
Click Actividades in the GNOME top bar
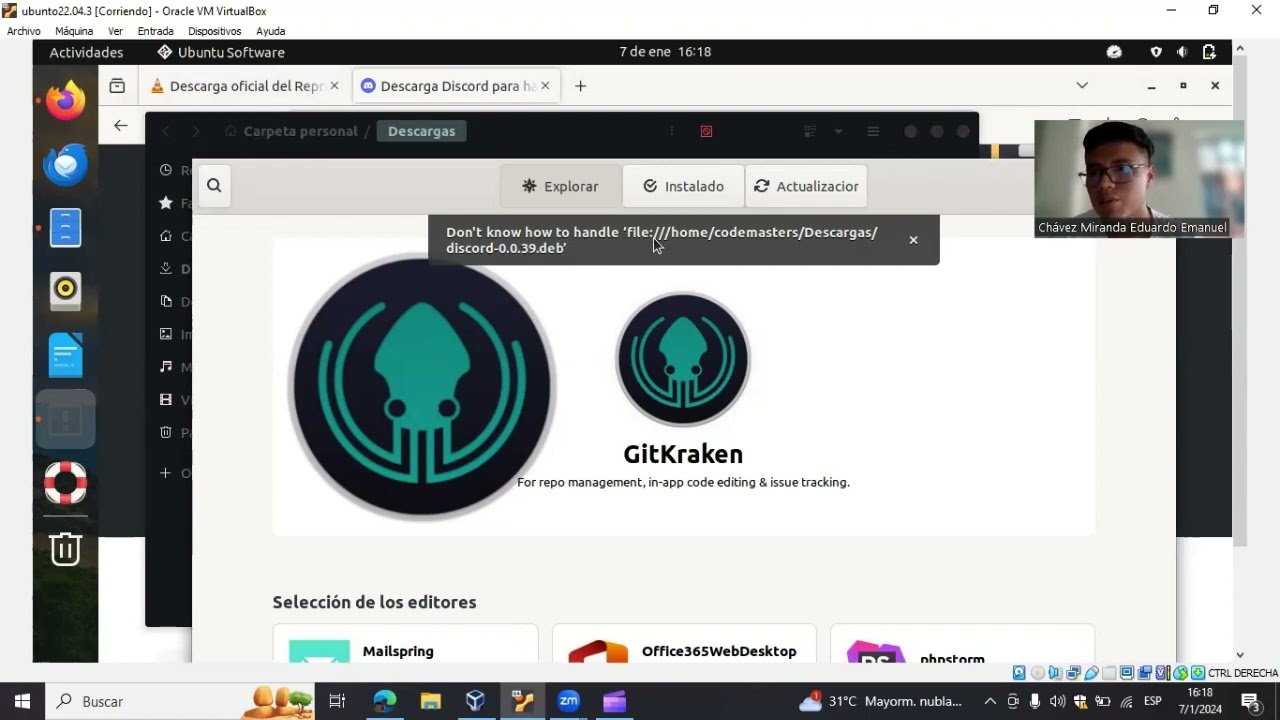86,52
